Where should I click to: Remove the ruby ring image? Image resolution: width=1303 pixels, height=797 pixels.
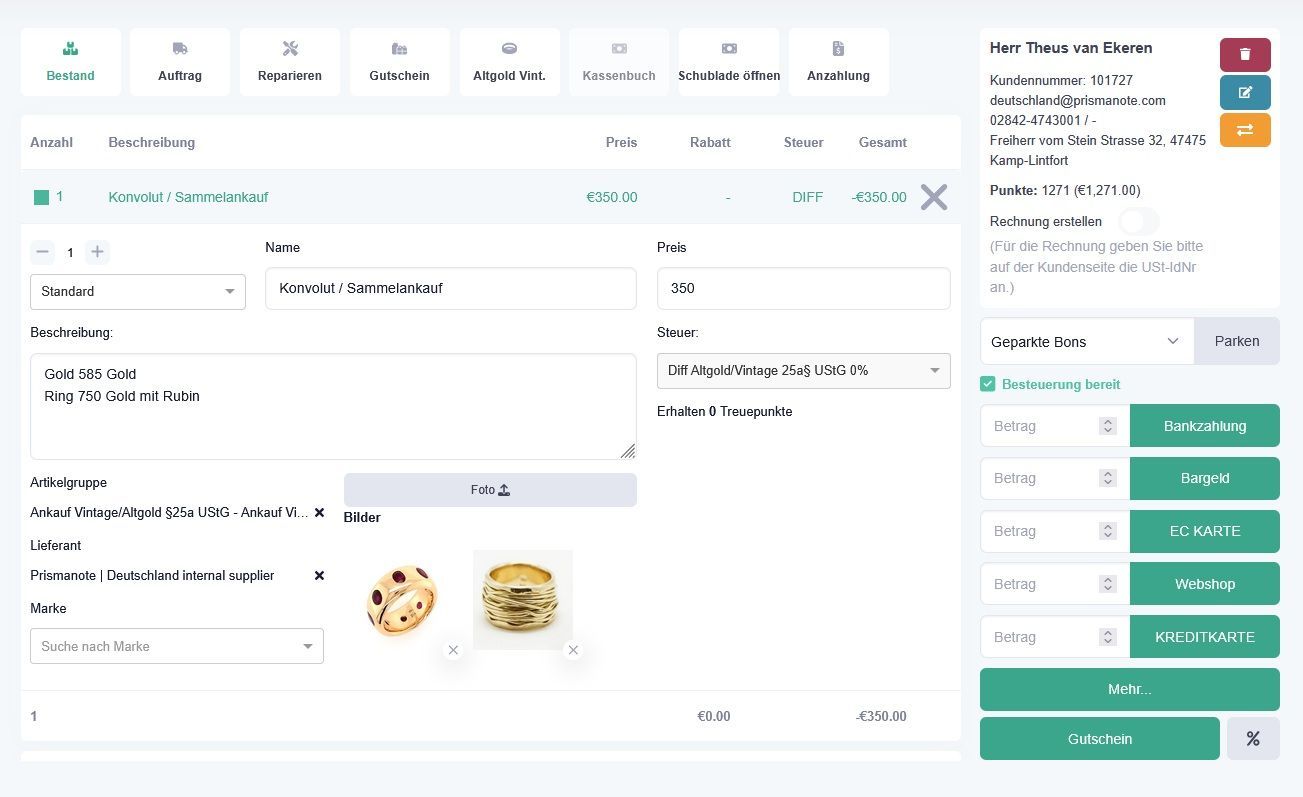tap(453, 650)
